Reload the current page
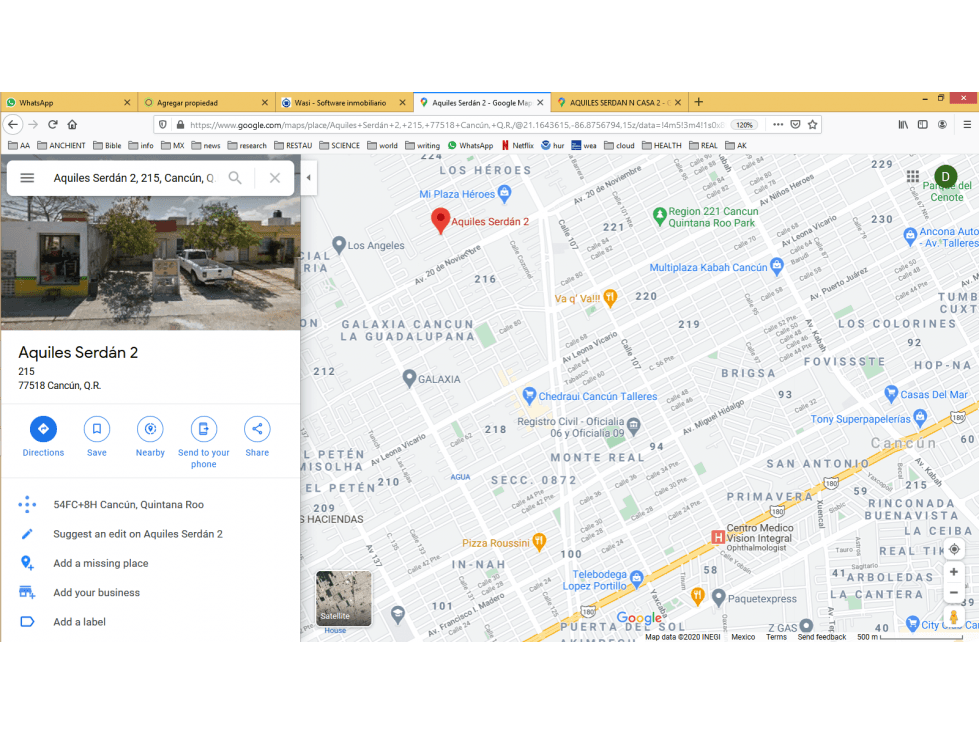The image size is (979, 734). pos(53,124)
